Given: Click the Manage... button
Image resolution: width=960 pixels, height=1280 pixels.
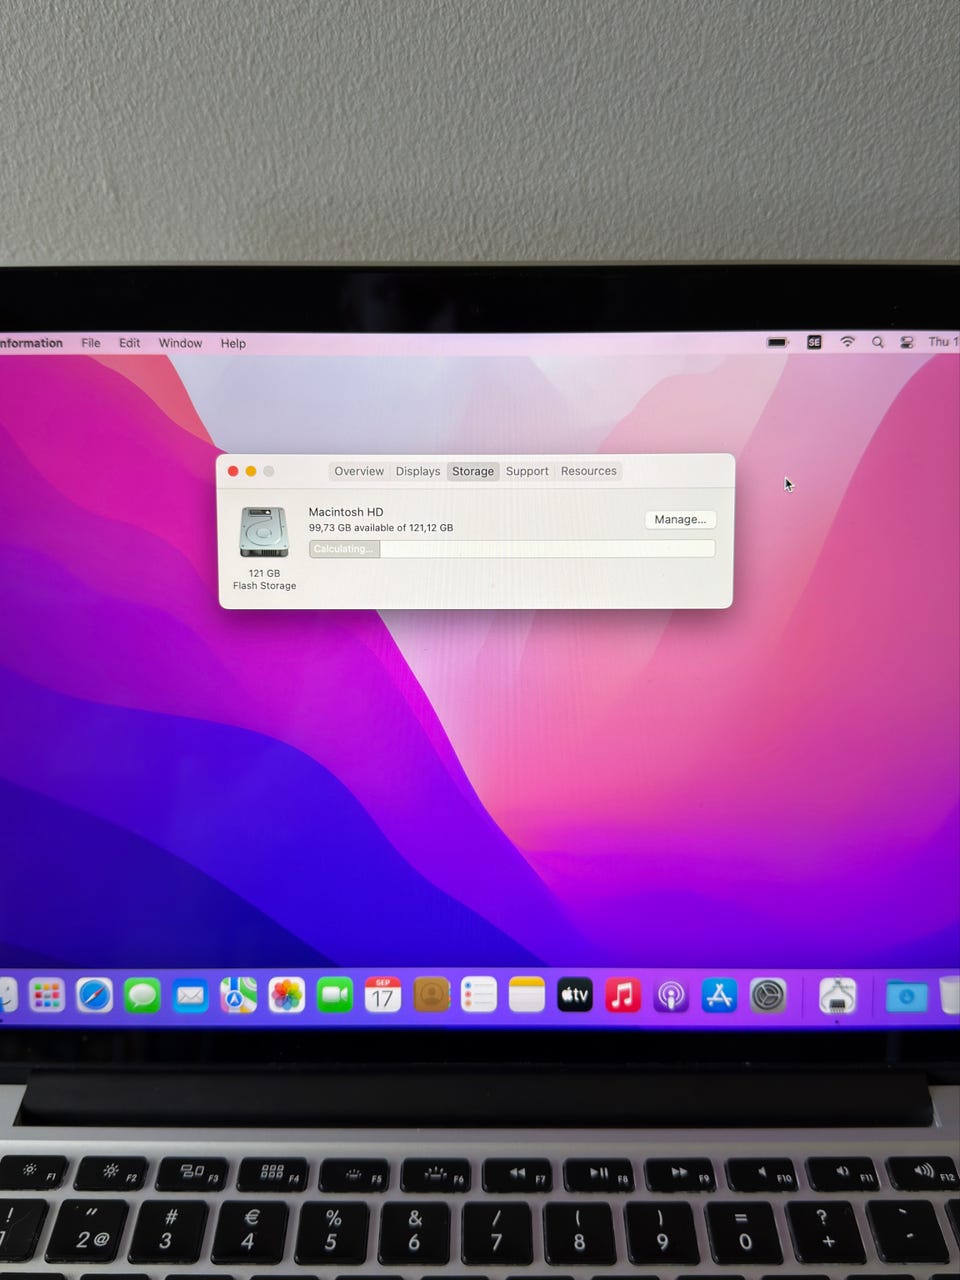Looking at the screenshot, I should [680, 519].
